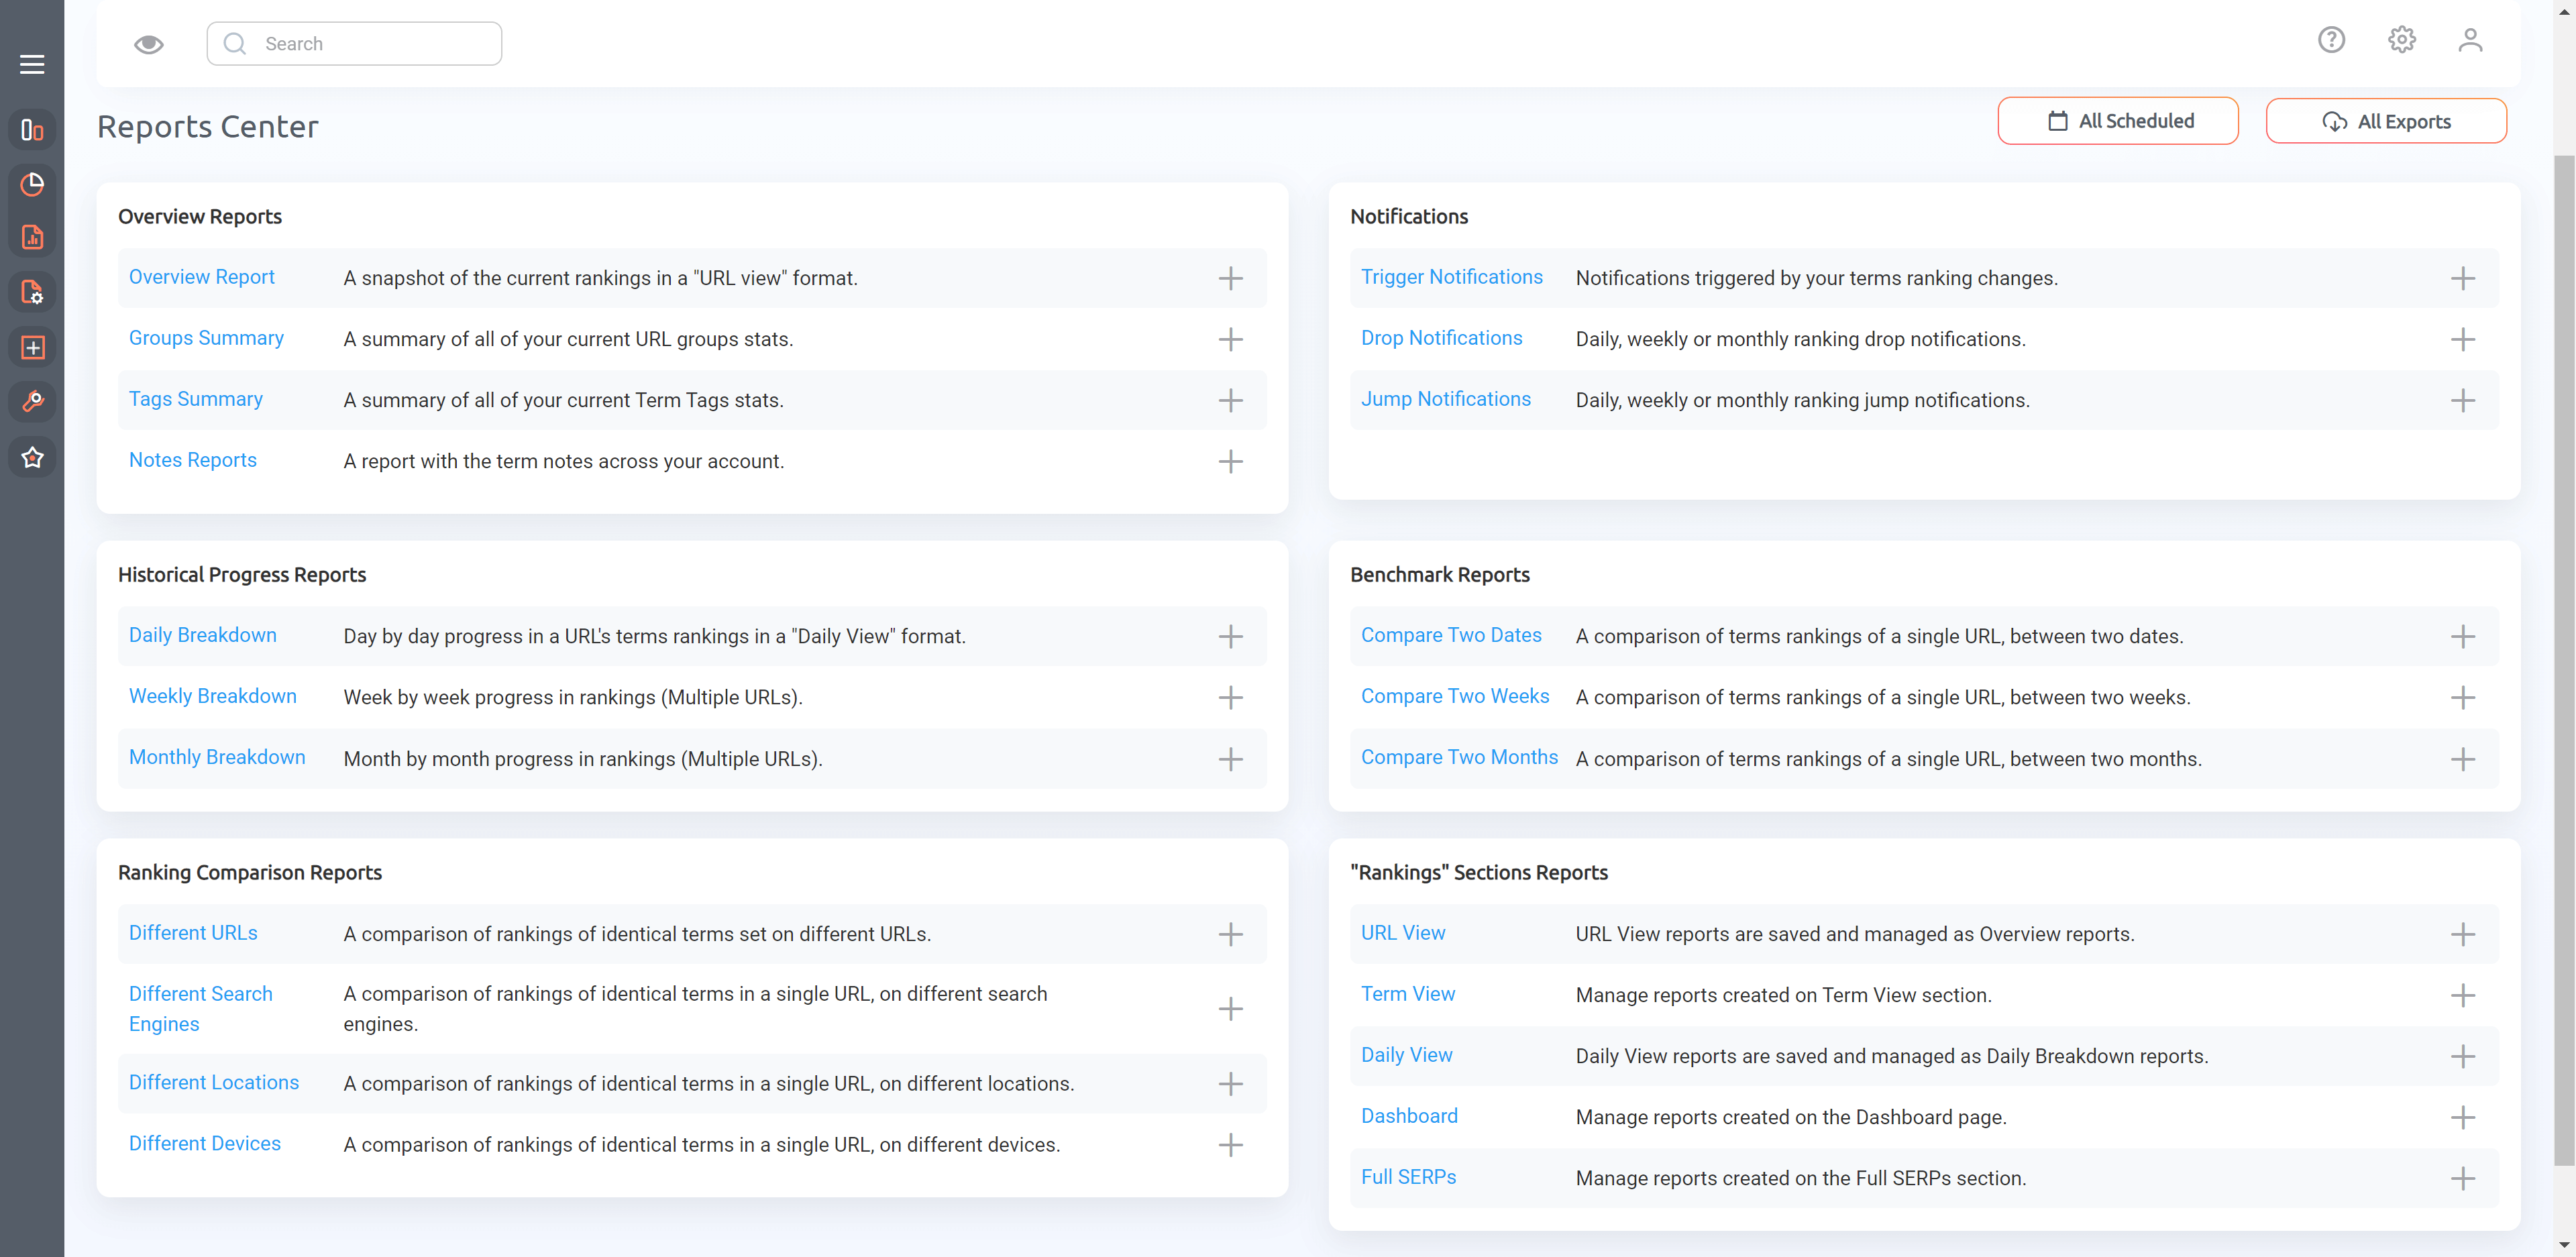Open the settings gear icon
Viewport: 2576px width, 1257px height.
(x=2402, y=40)
